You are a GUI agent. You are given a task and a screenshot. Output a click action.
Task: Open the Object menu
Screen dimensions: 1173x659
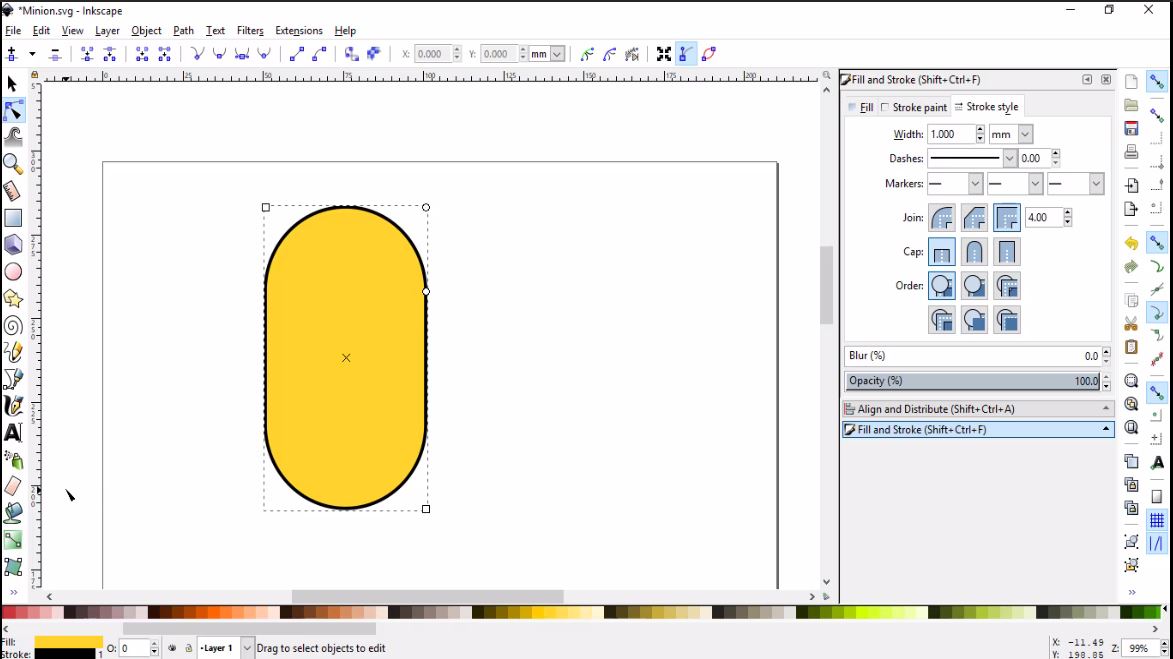tap(146, 31)
